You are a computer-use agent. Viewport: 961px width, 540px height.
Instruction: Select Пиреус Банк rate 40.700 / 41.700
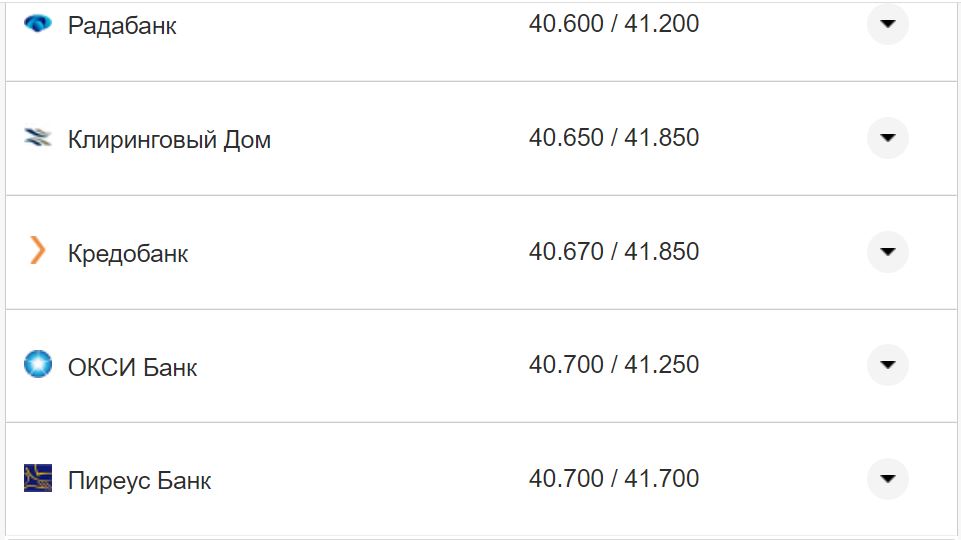(614, 479)
